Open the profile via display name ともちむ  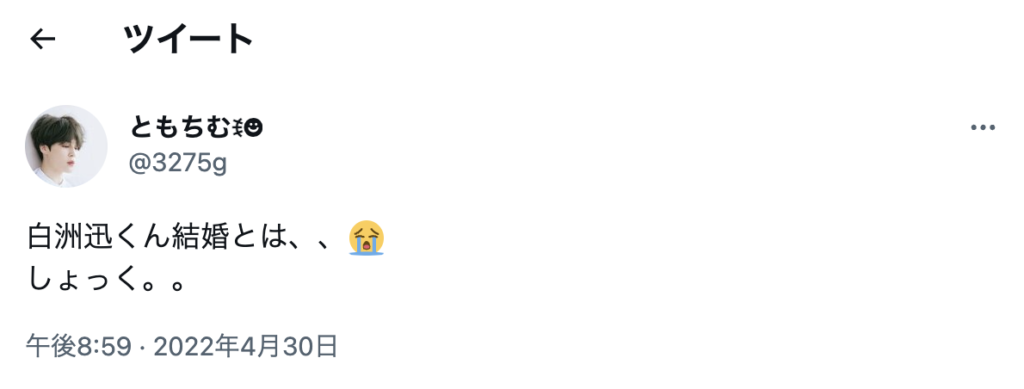pos(181,128)
